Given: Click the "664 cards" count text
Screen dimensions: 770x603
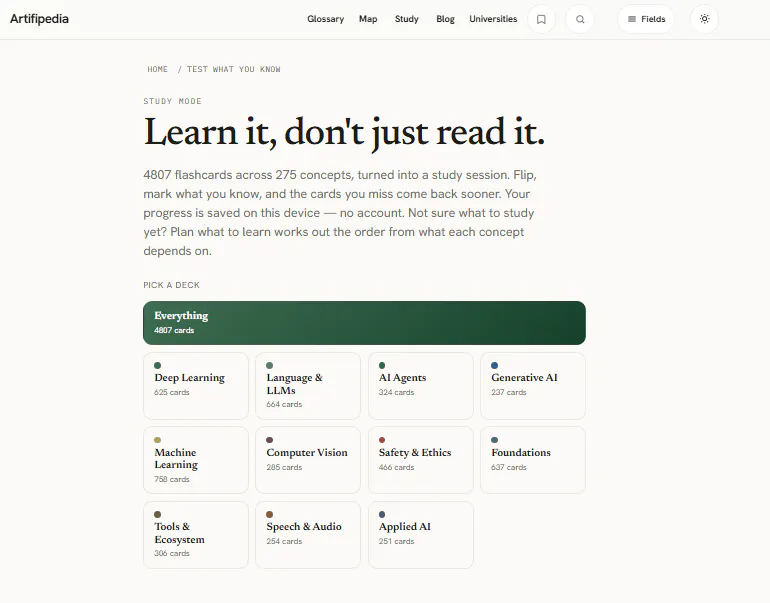Looking at the screenshot, I should (x=284, y=405).
